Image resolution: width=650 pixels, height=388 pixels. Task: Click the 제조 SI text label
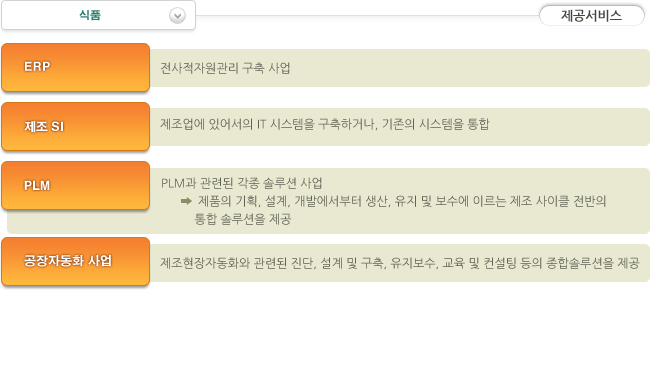[x=44, y=126]
